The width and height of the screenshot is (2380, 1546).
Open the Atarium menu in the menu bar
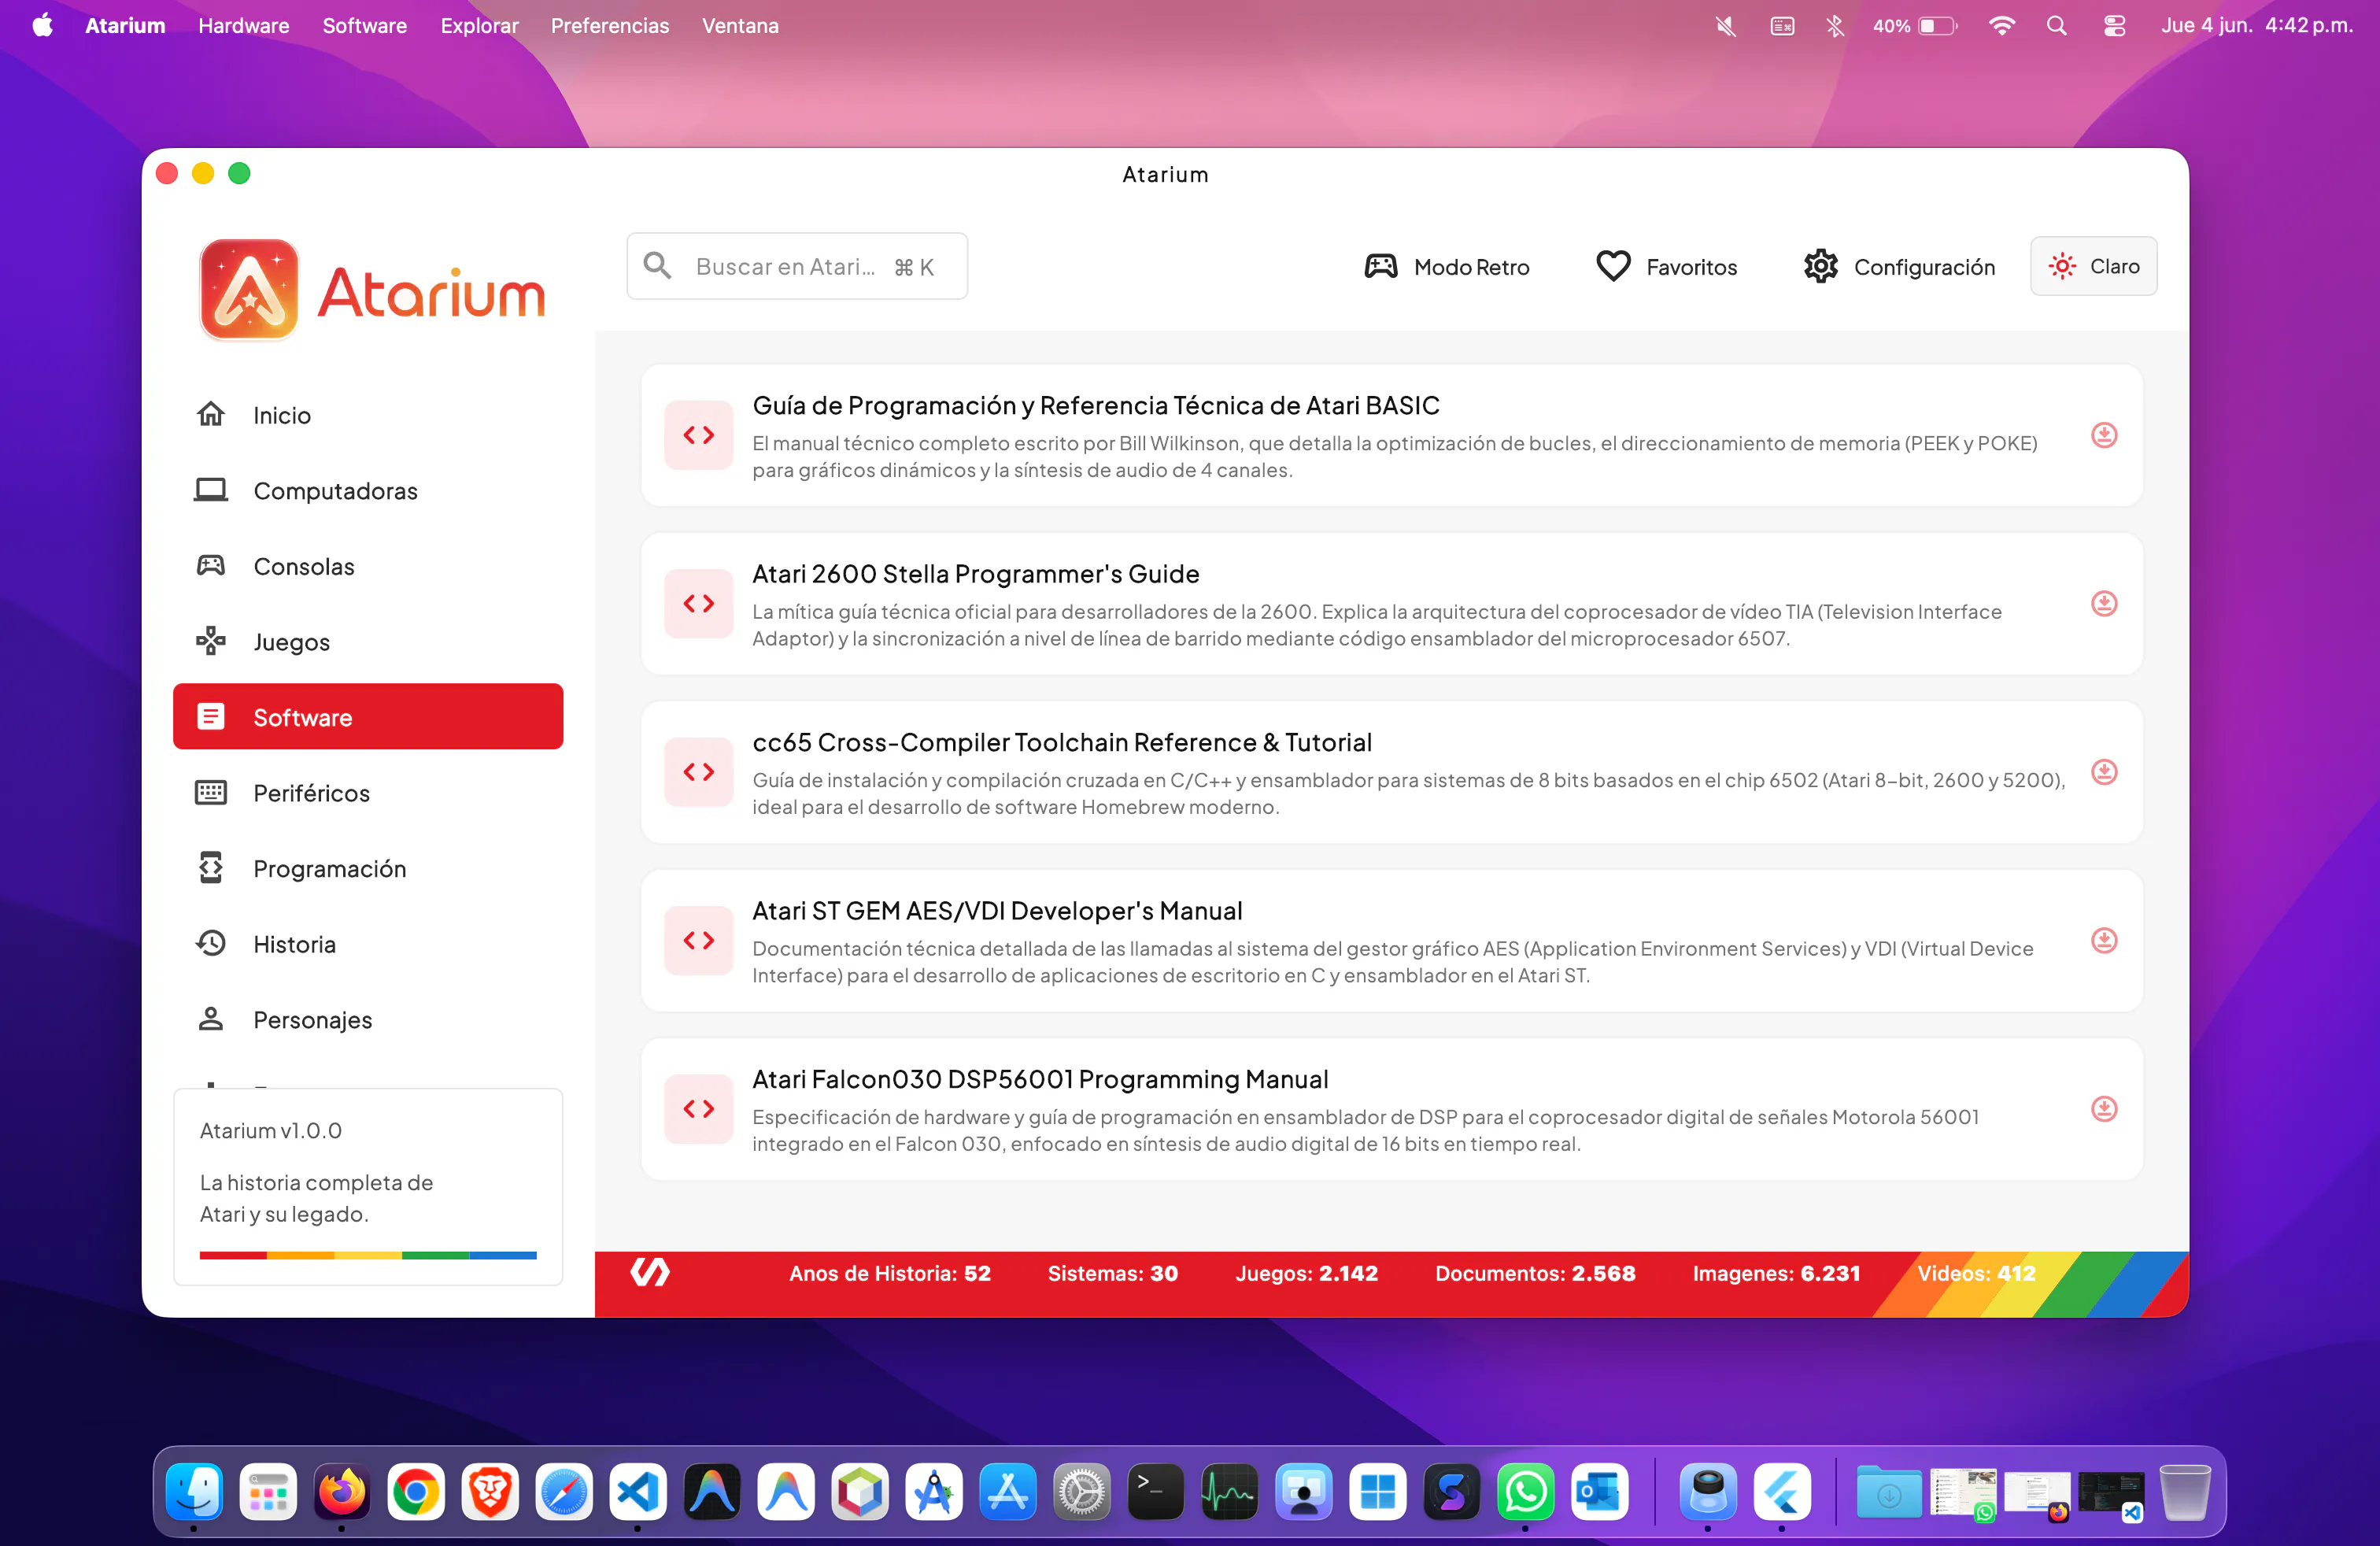(x=125, y=26)
